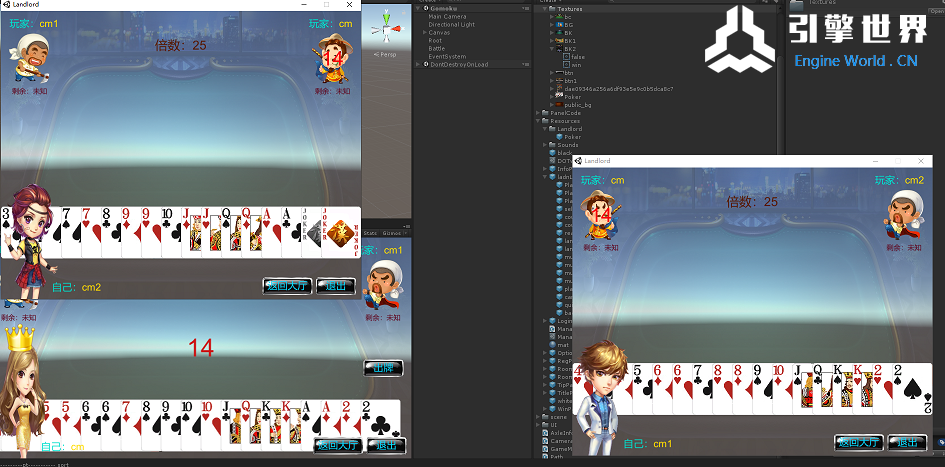Select EventSystem in Hierarchy
Screen dimensions: 945x467
click(x=447, y=57)
